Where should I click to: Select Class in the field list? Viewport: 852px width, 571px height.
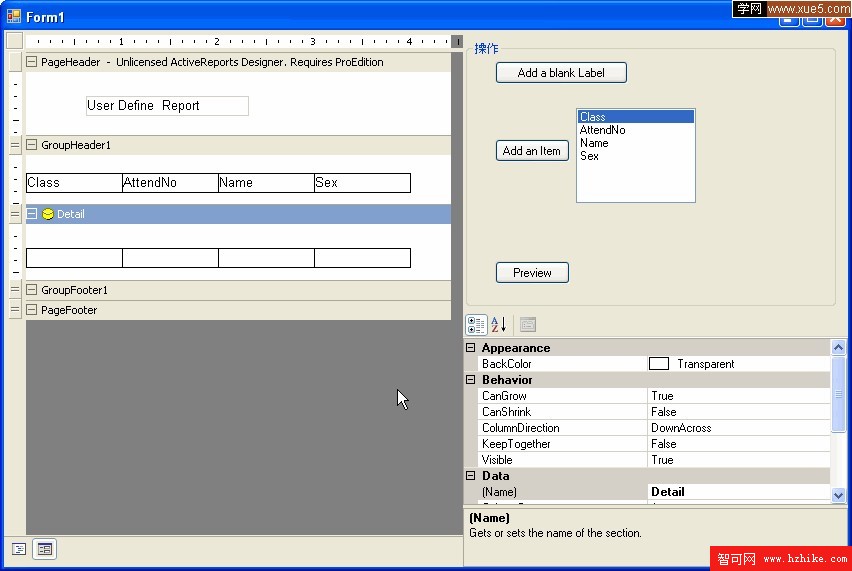click(x=635, y=117)
